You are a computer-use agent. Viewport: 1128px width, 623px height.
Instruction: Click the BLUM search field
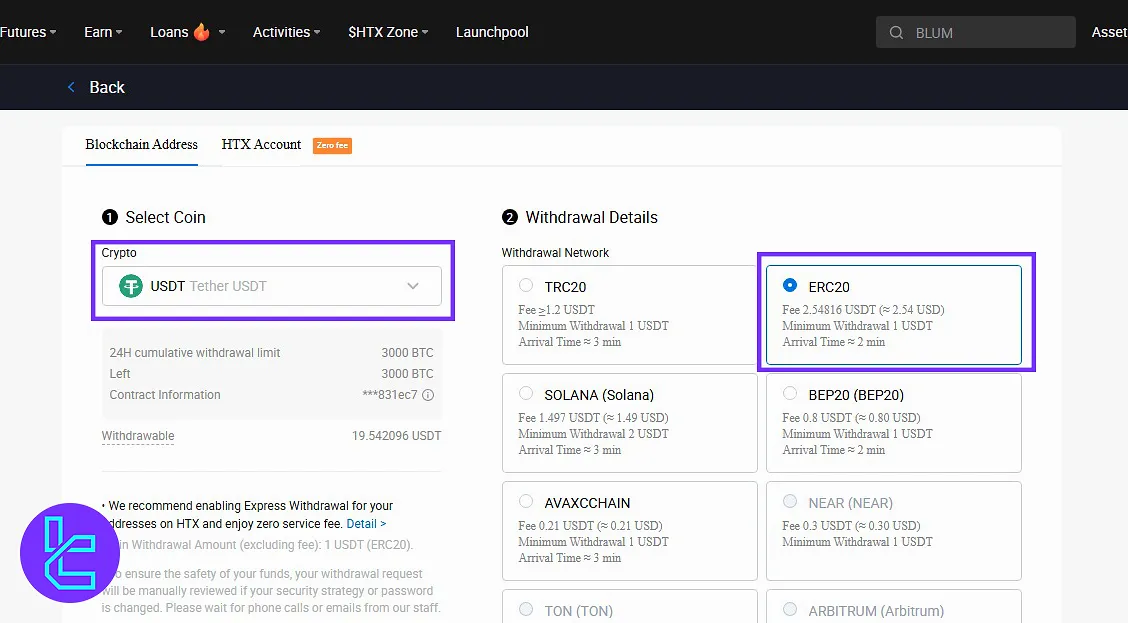(975, 32)
